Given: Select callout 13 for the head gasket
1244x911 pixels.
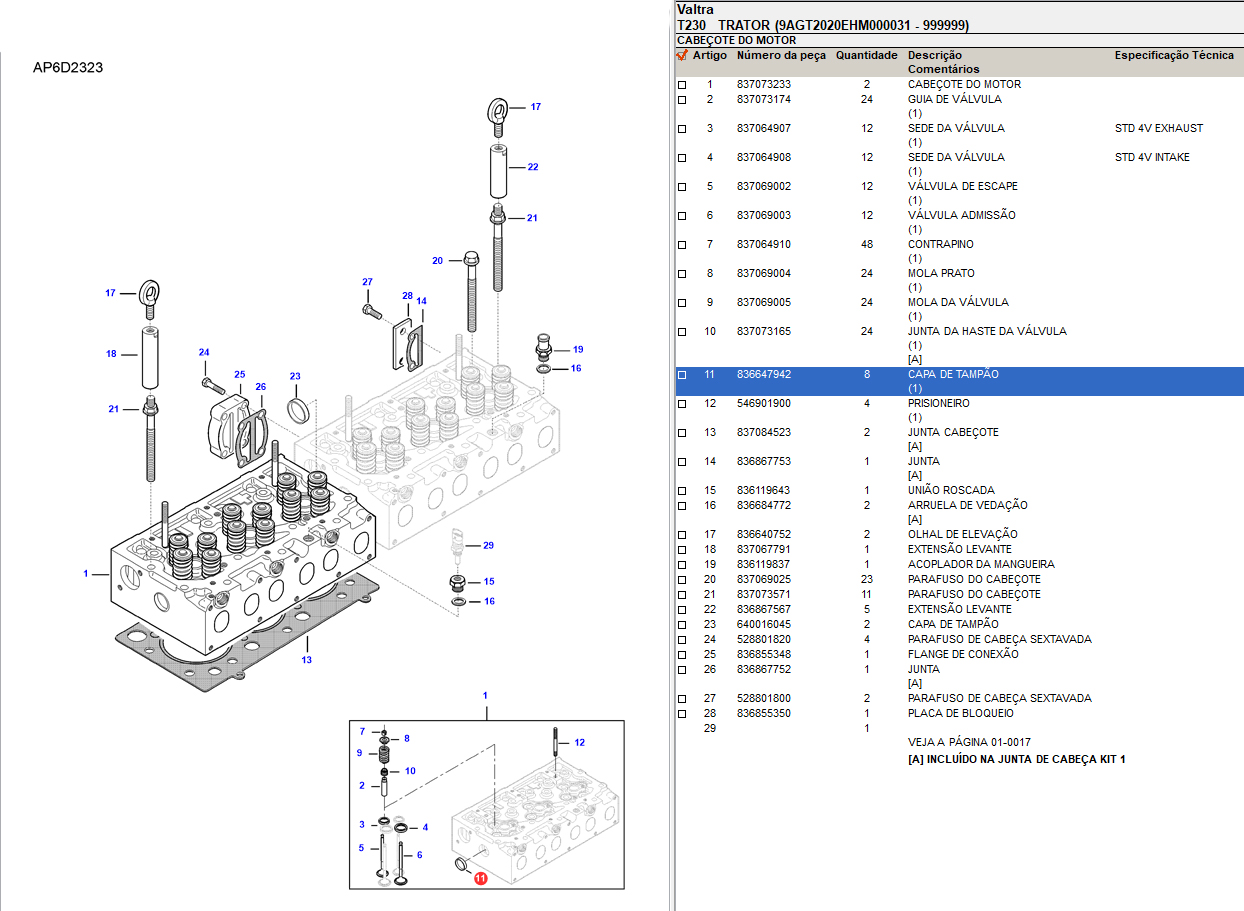Looking at the screenshot, I should tap(307, 660).
